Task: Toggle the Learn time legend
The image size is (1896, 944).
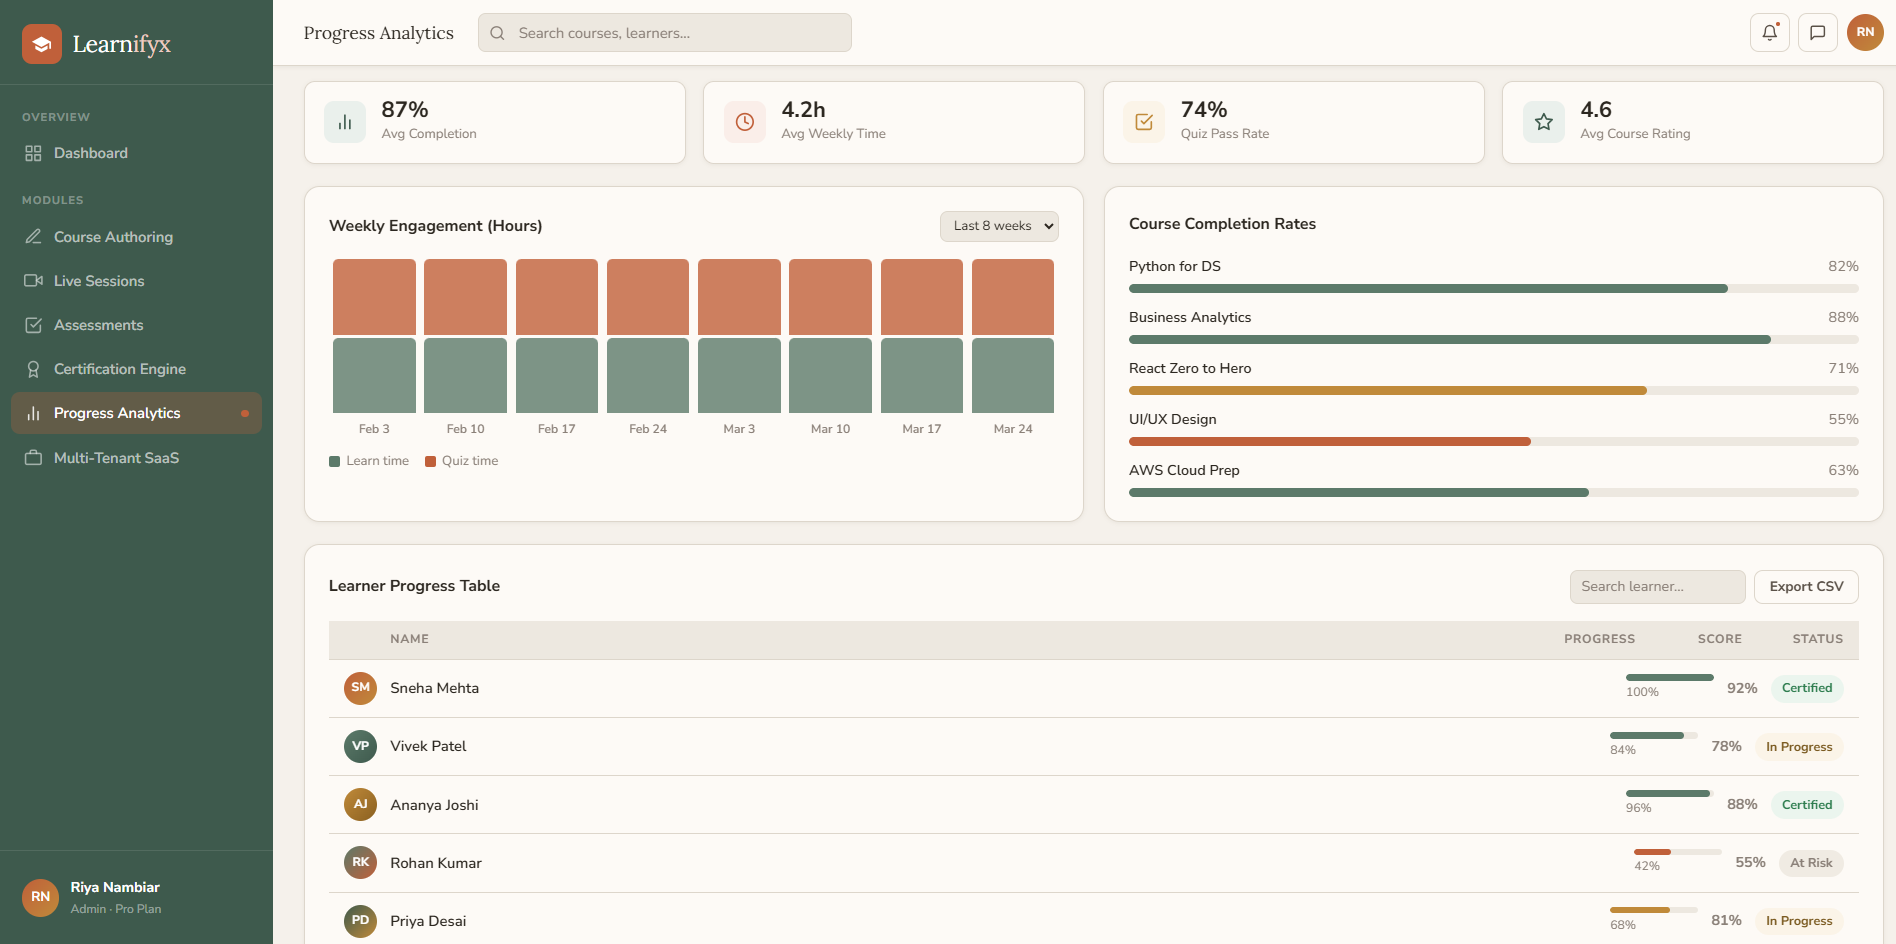Action: [x=368, y=460]
